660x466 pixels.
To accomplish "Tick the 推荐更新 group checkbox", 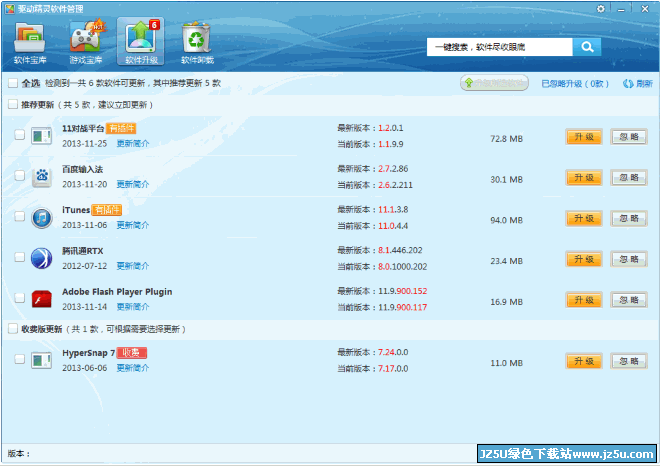I will click(x=13, y=104).
